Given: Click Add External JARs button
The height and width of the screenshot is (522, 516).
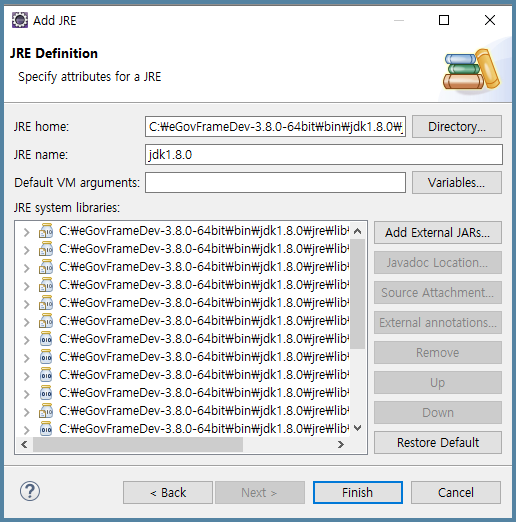Looking at the screenshot, I should [438, 233].
